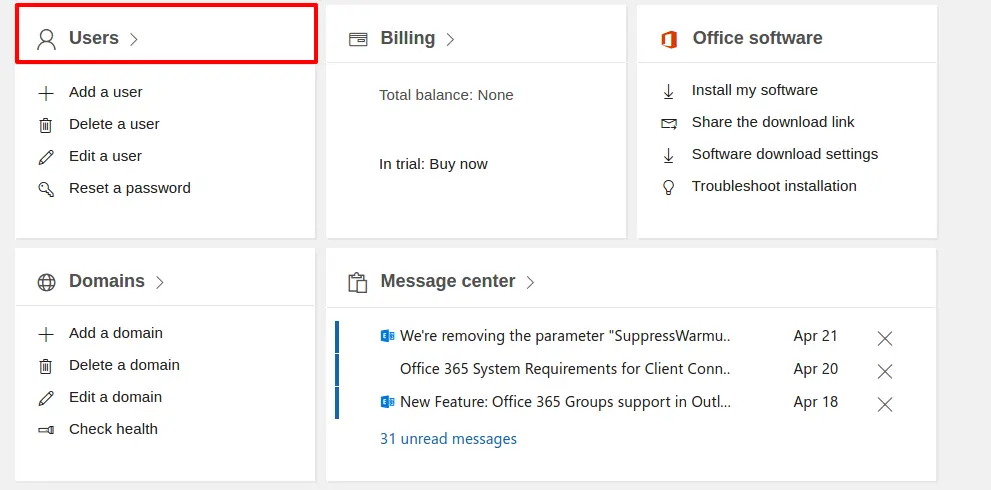Click the pencil icon beside Edit a user

coord(46,157)
